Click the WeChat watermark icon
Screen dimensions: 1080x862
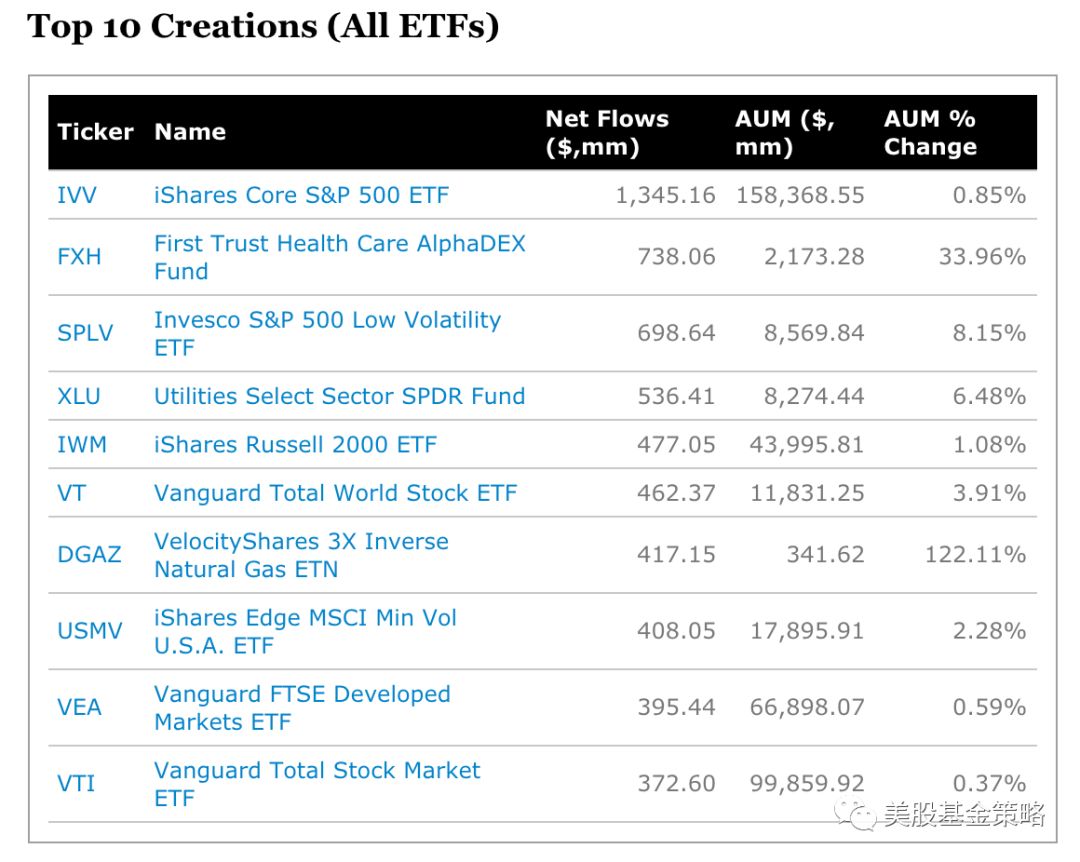[855, 814]
